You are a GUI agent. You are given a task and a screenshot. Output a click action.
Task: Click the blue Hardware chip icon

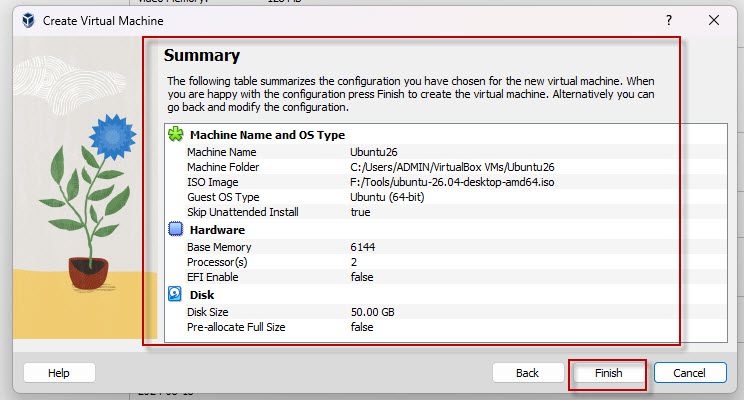(176, 229)
